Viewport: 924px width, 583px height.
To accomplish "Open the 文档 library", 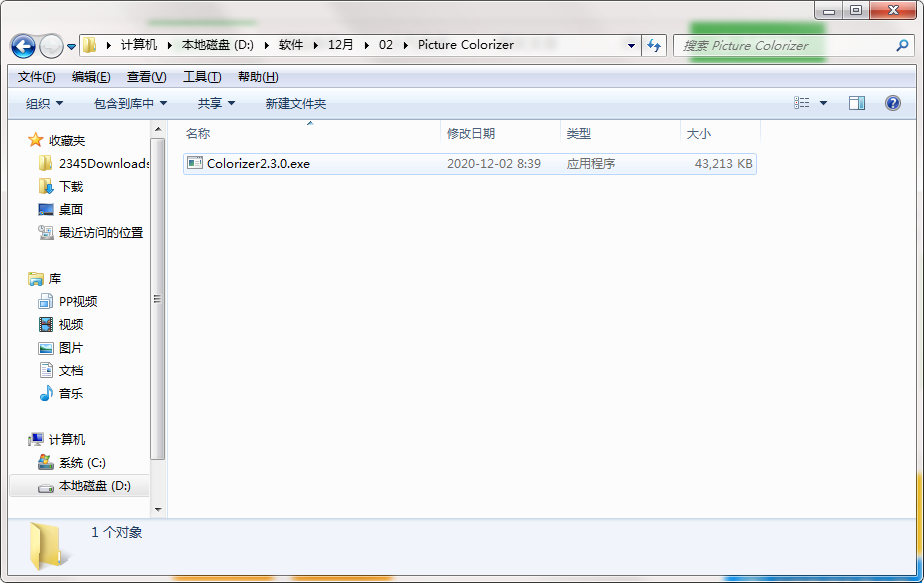I will (x=71, y=371).
